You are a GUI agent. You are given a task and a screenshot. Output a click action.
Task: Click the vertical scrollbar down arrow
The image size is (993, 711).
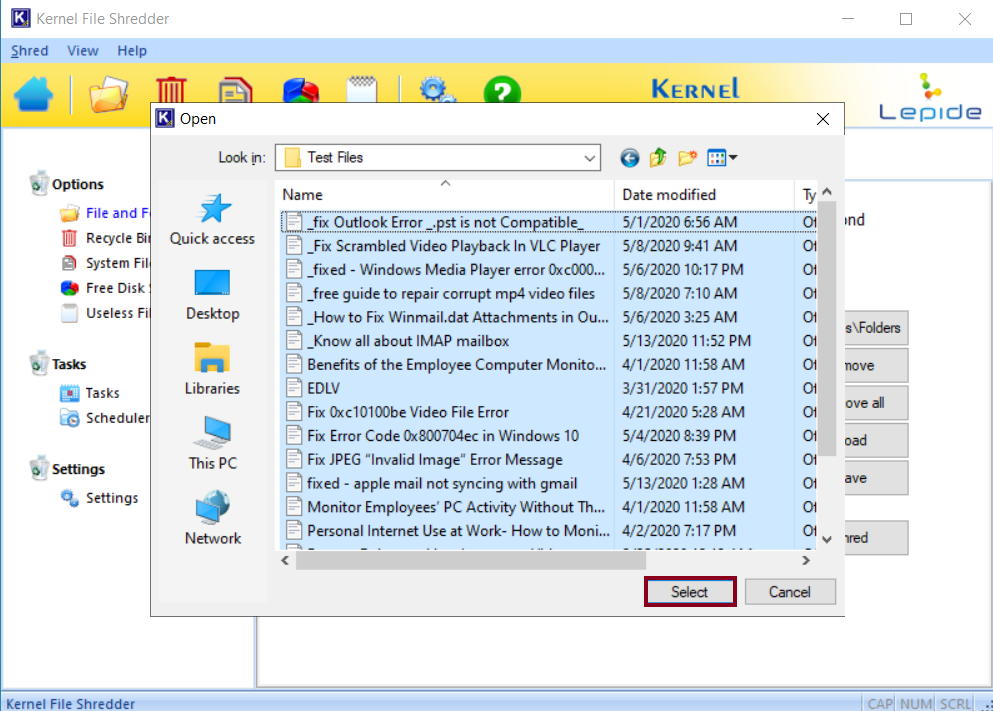(826, 539)
